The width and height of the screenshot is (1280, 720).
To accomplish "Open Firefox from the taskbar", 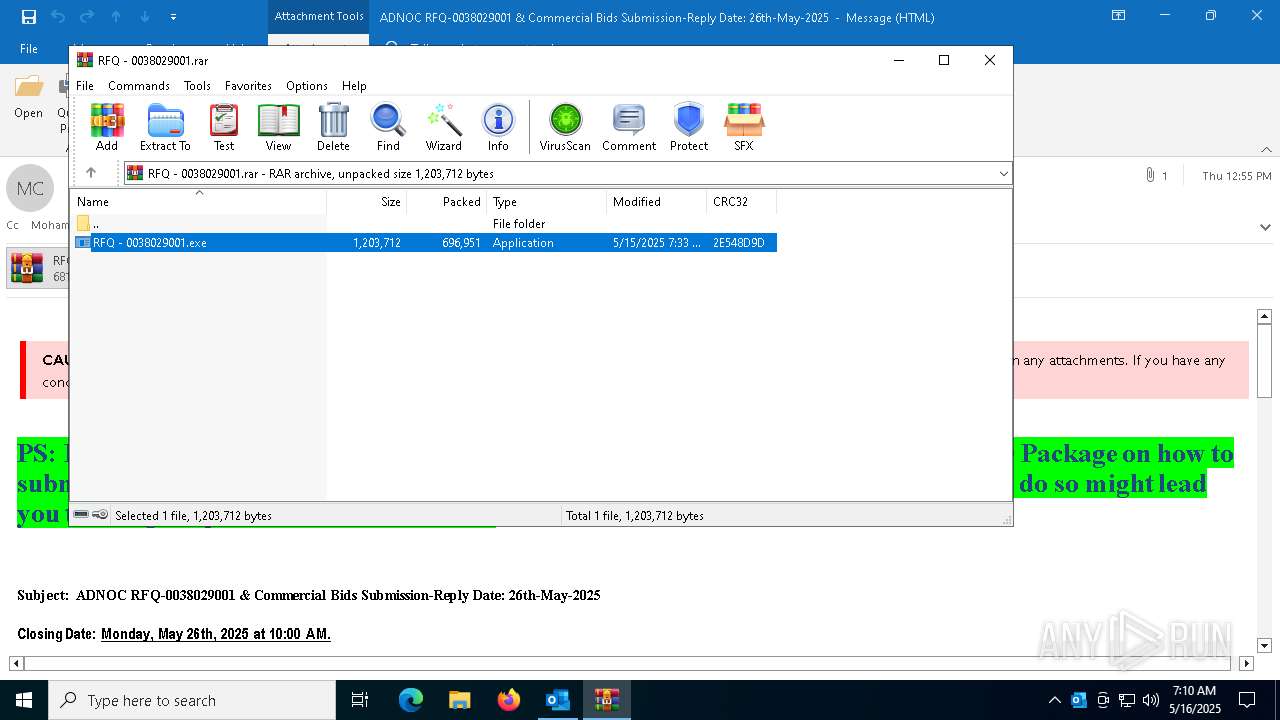I will click(509, 700).
